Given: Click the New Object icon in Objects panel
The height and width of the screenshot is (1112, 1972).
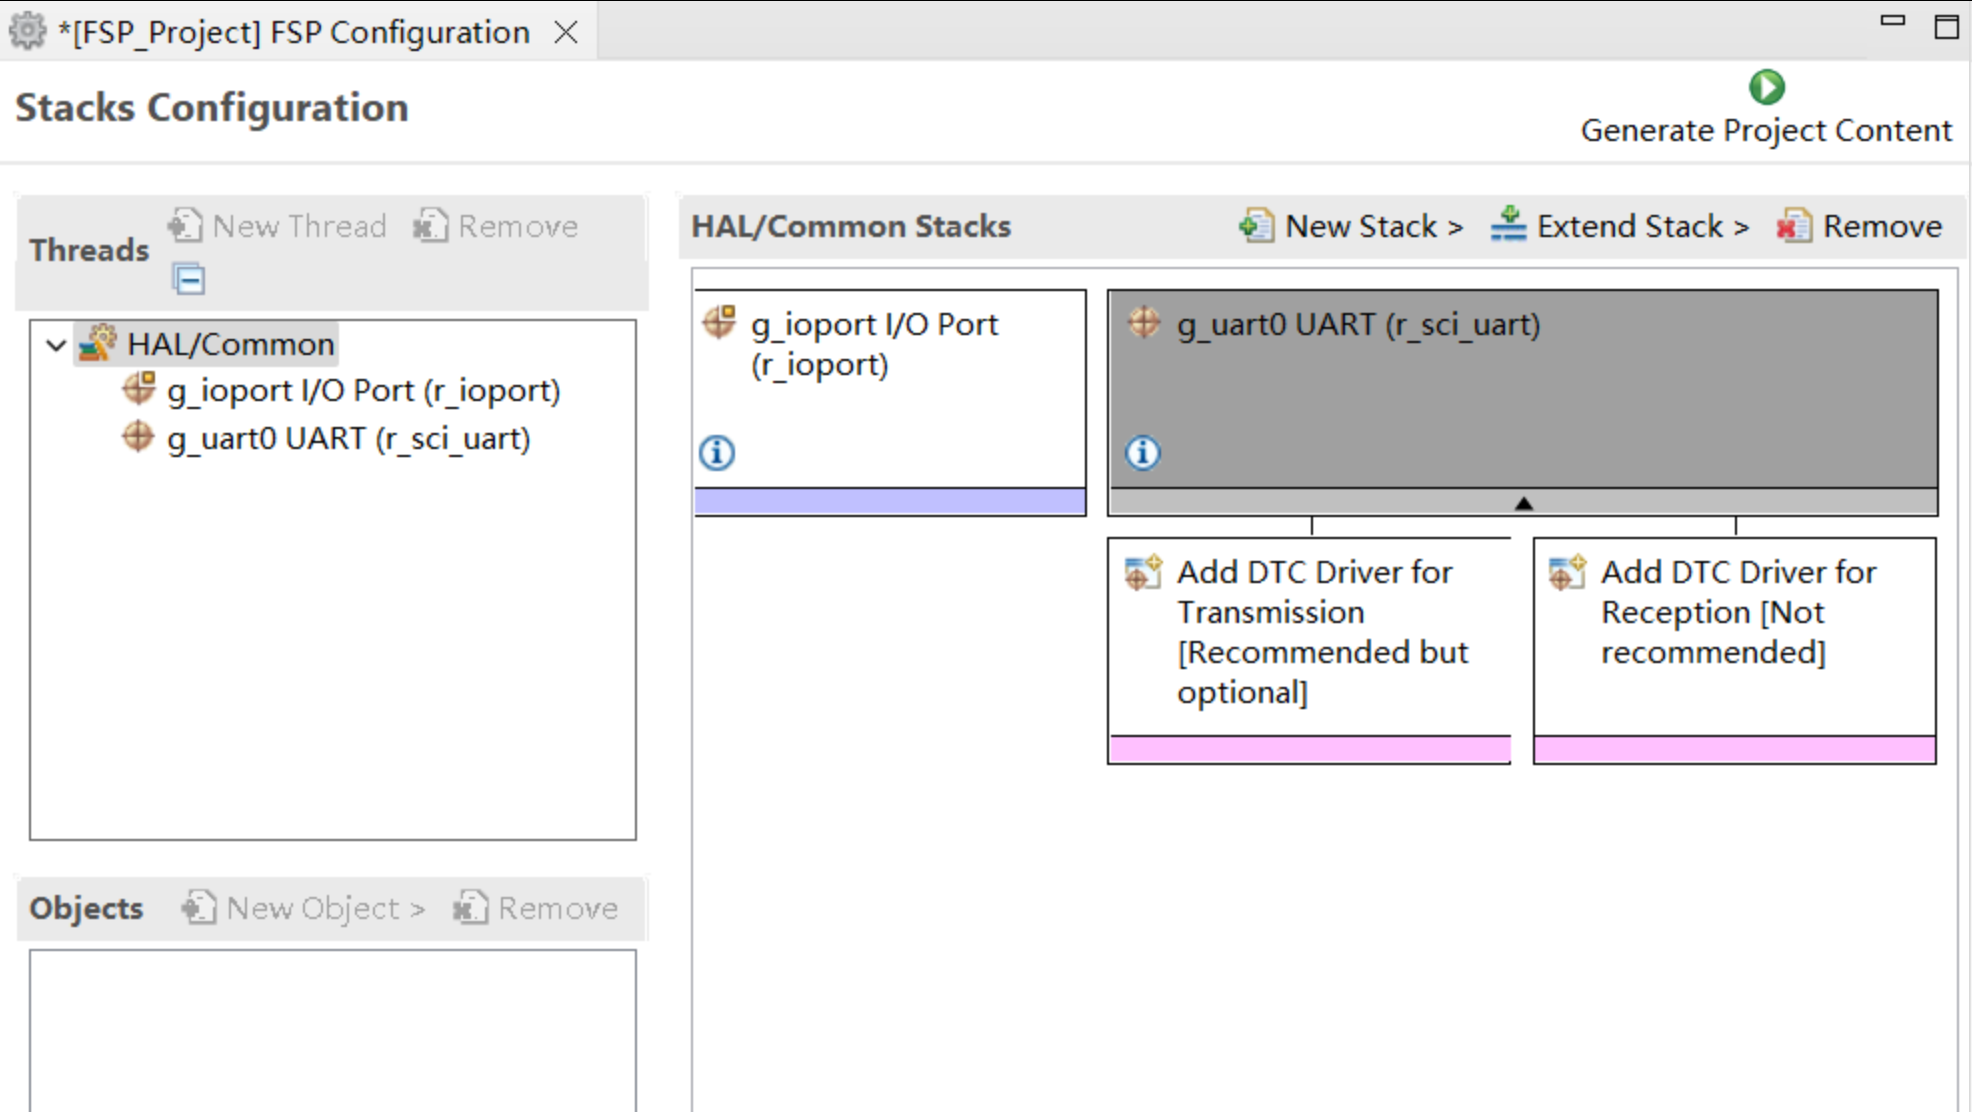Looking at the screenshot, I should point(198,908).
